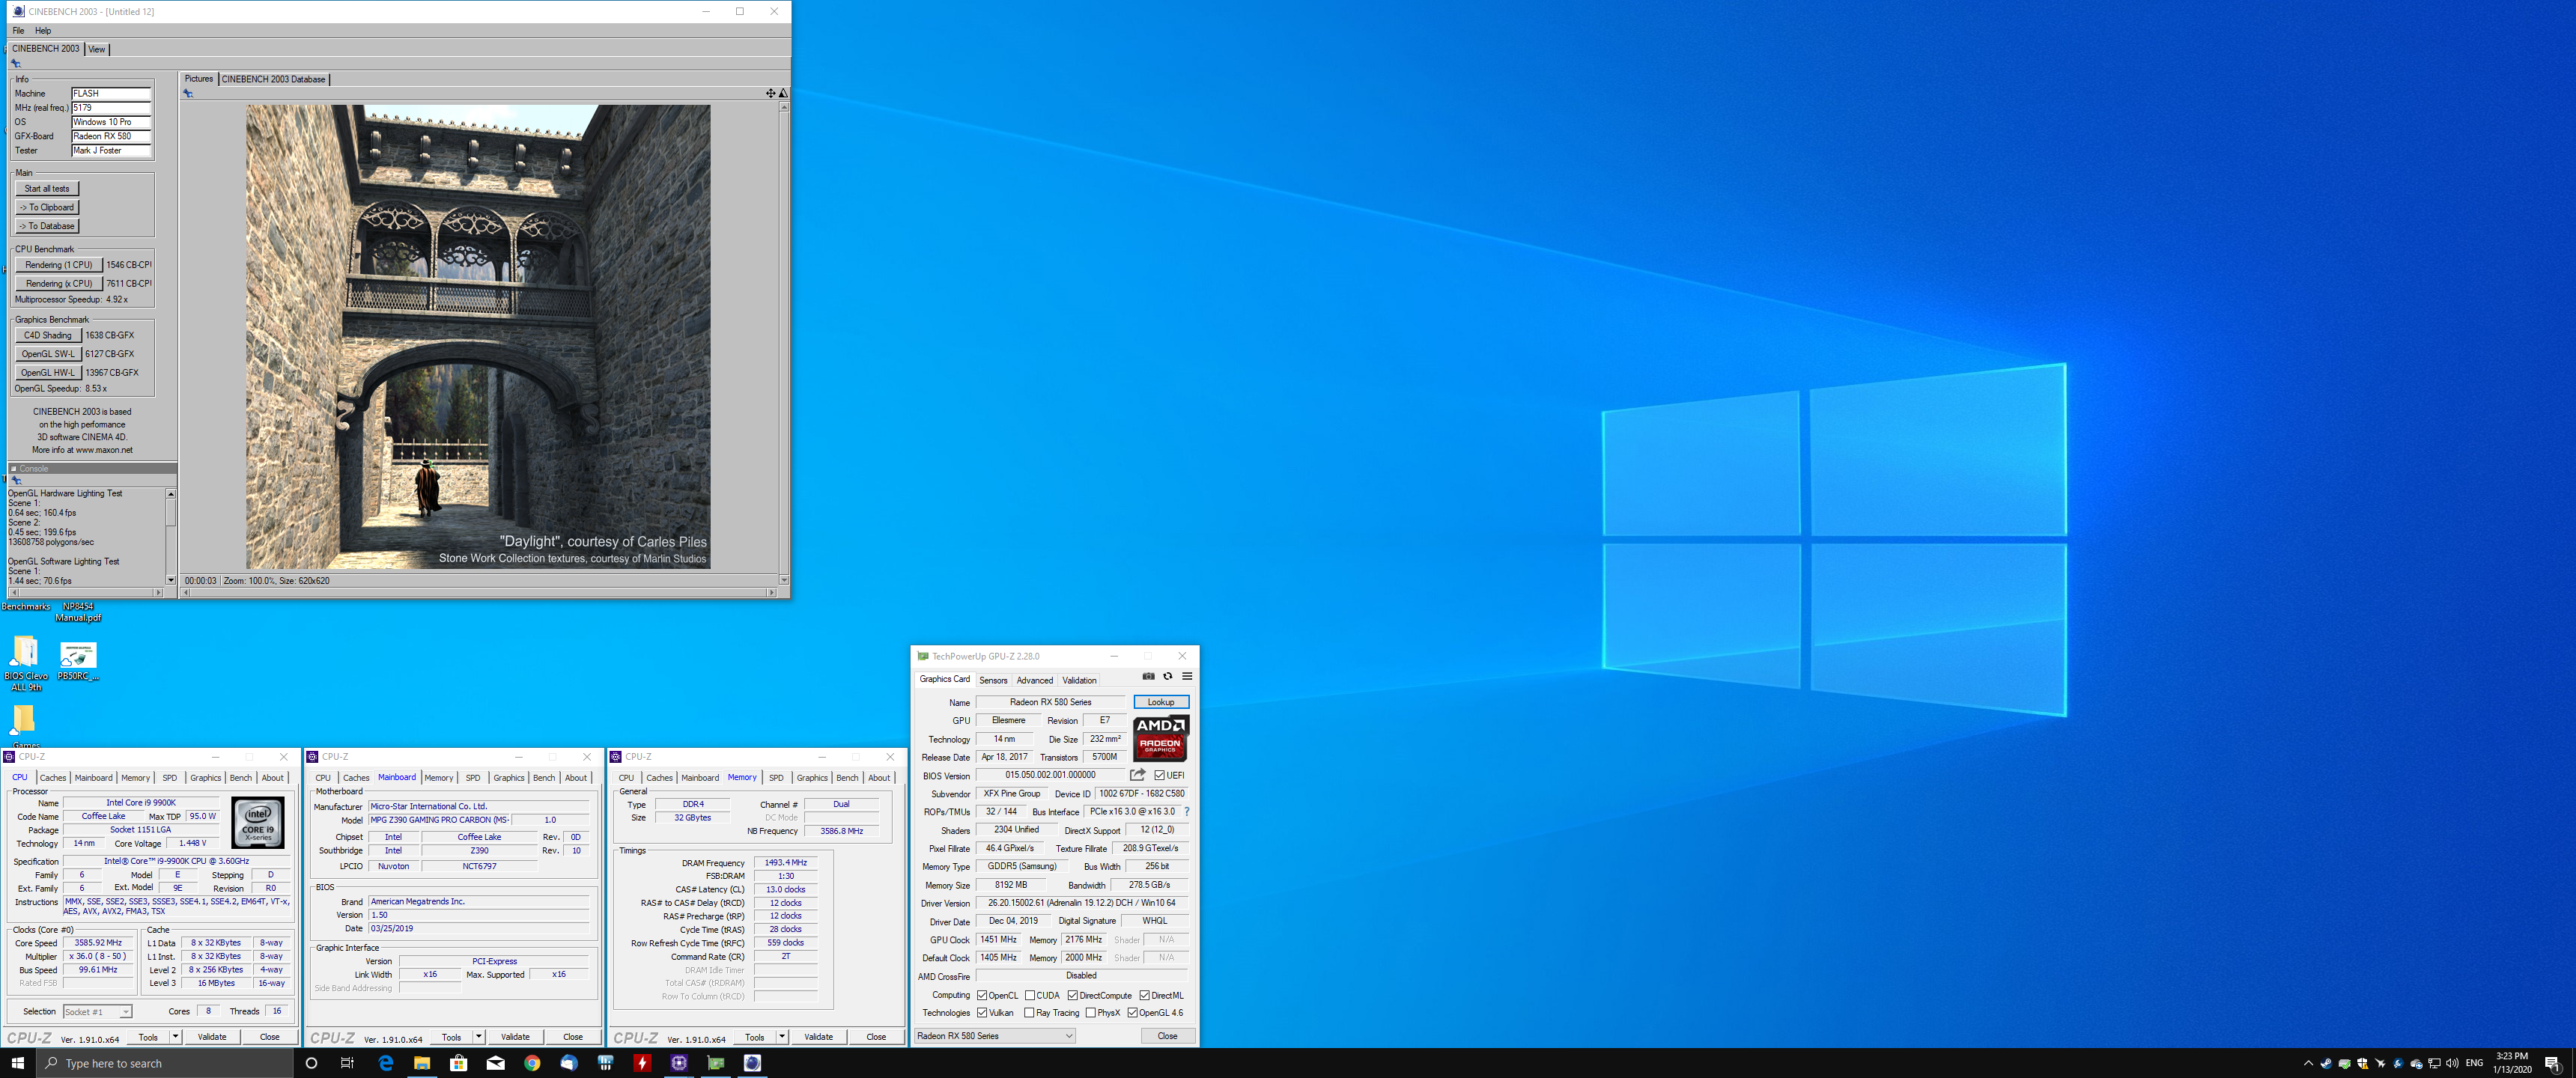Toggle the DirectML checkbox
The height and width of the screenshot is (1078, 2576).
(x=1144, y=995)
